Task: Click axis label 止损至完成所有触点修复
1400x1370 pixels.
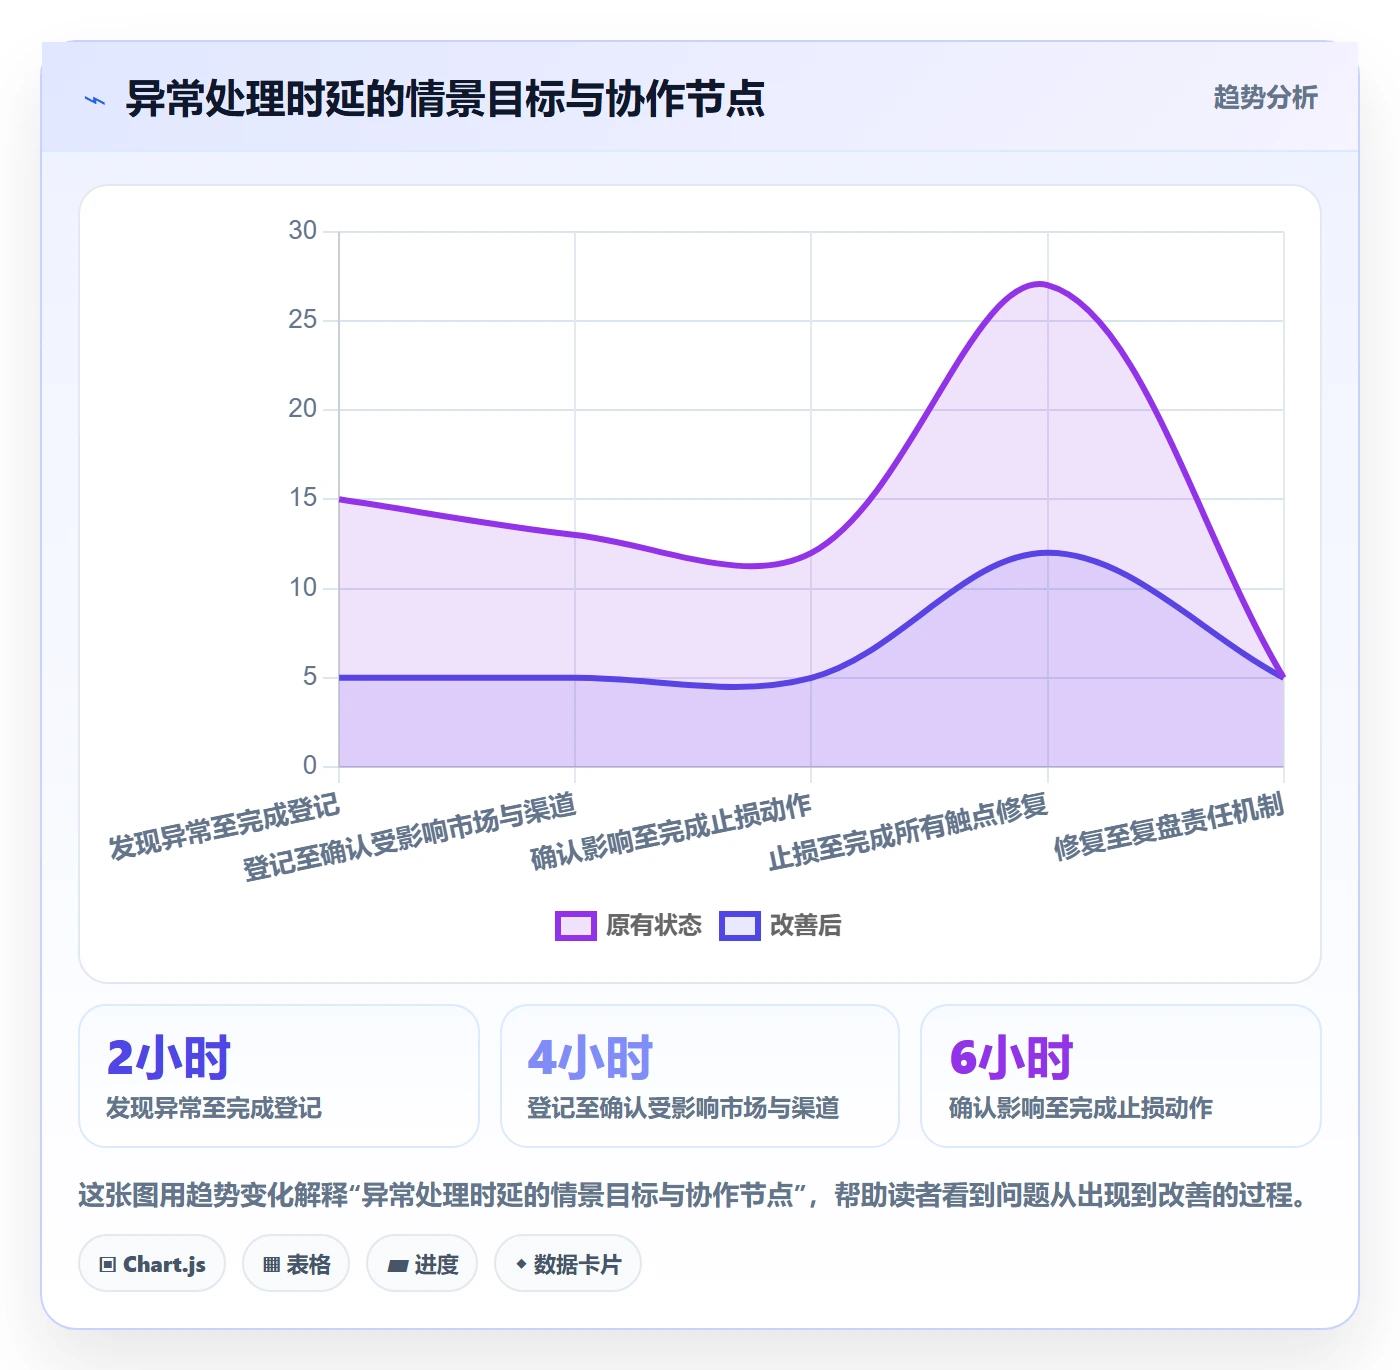Action: click(907, 832)
